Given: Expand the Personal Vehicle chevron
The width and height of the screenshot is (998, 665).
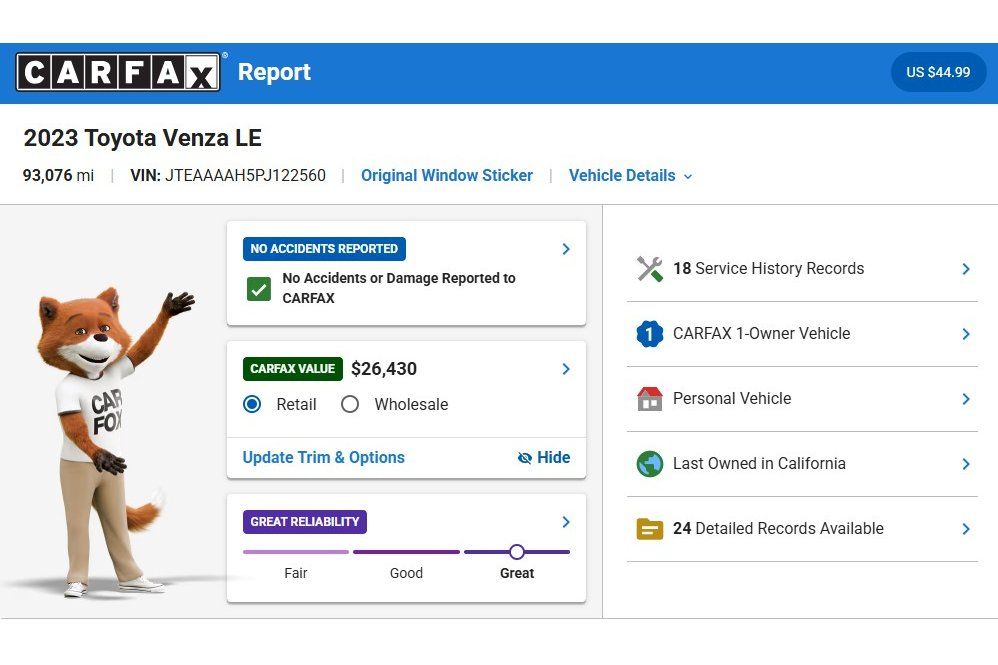Looking at the screenshot, I should click(x=966, y=399).
